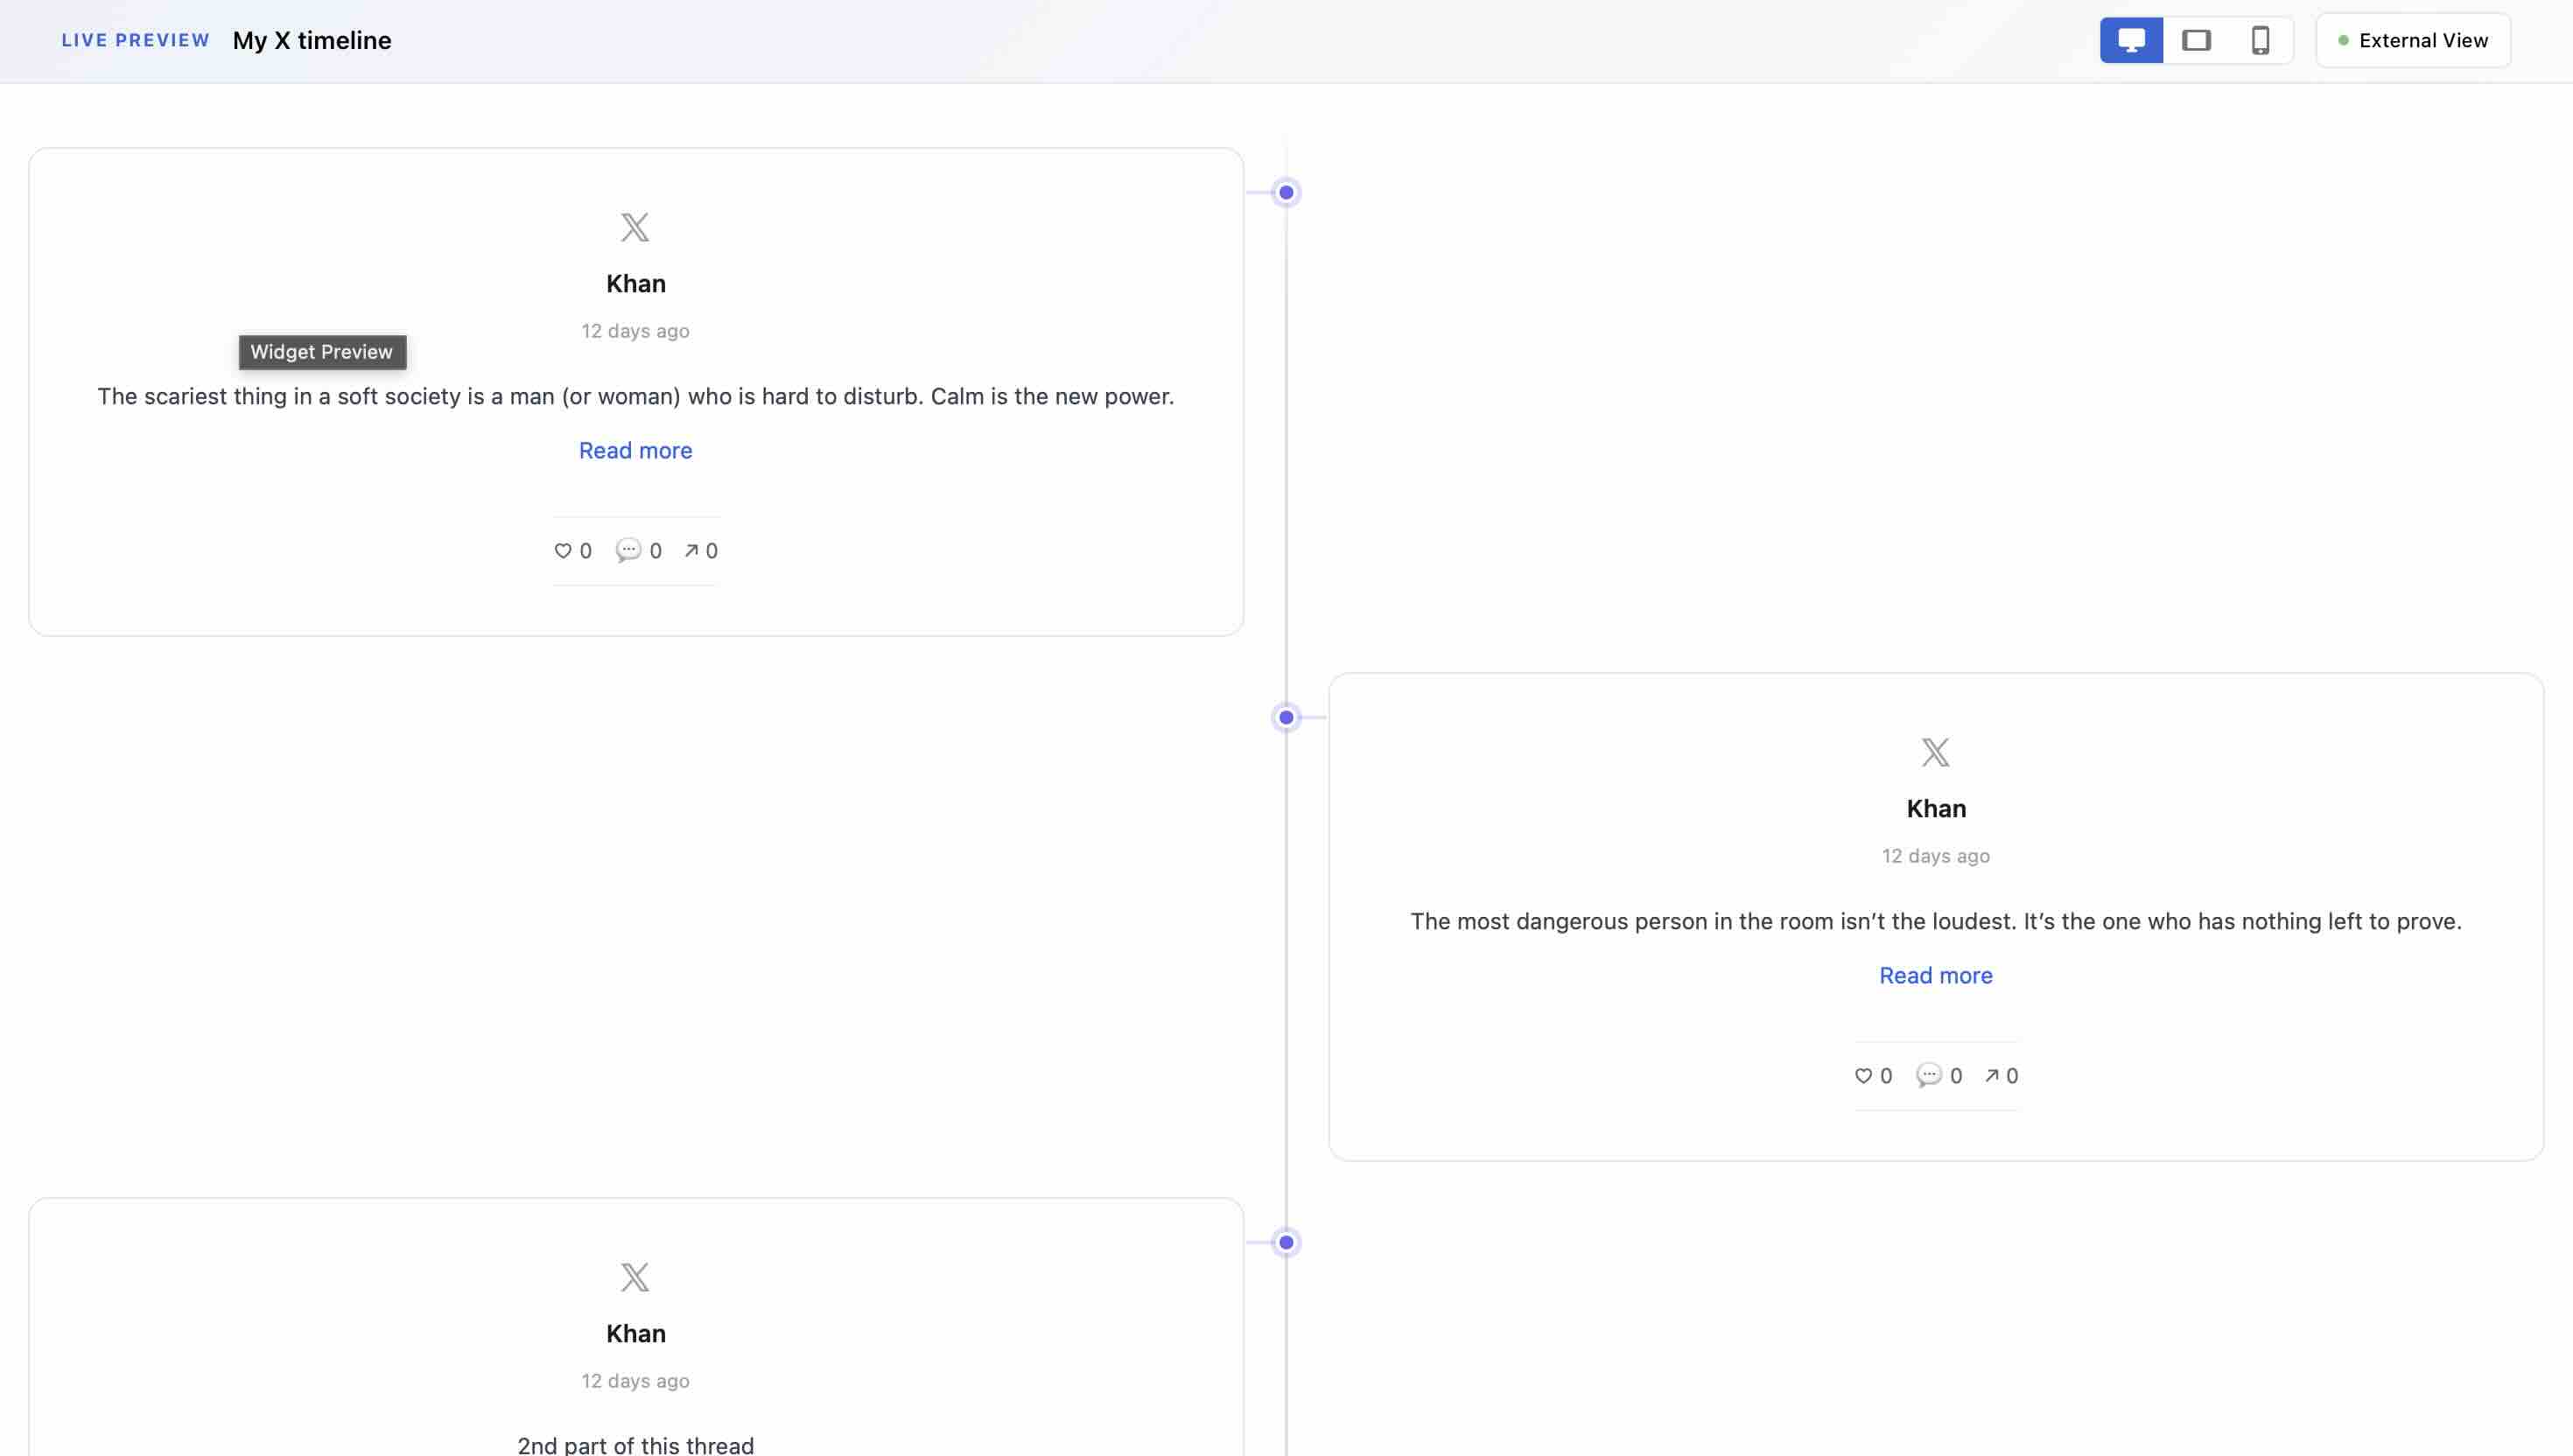This screenshot has width=2573, height=1456.
Task: Open External View
Action: (2413, 40)
